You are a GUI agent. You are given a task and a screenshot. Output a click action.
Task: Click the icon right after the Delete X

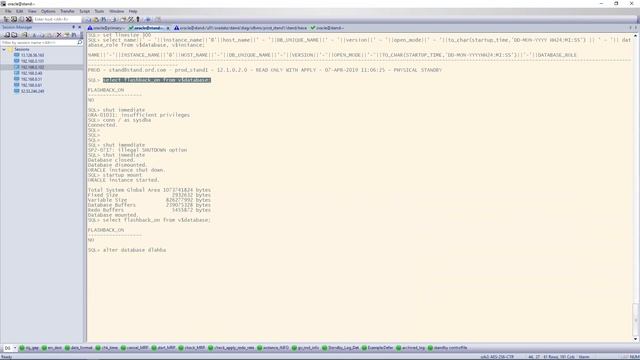pyautogui.click(x=67, y=35)
